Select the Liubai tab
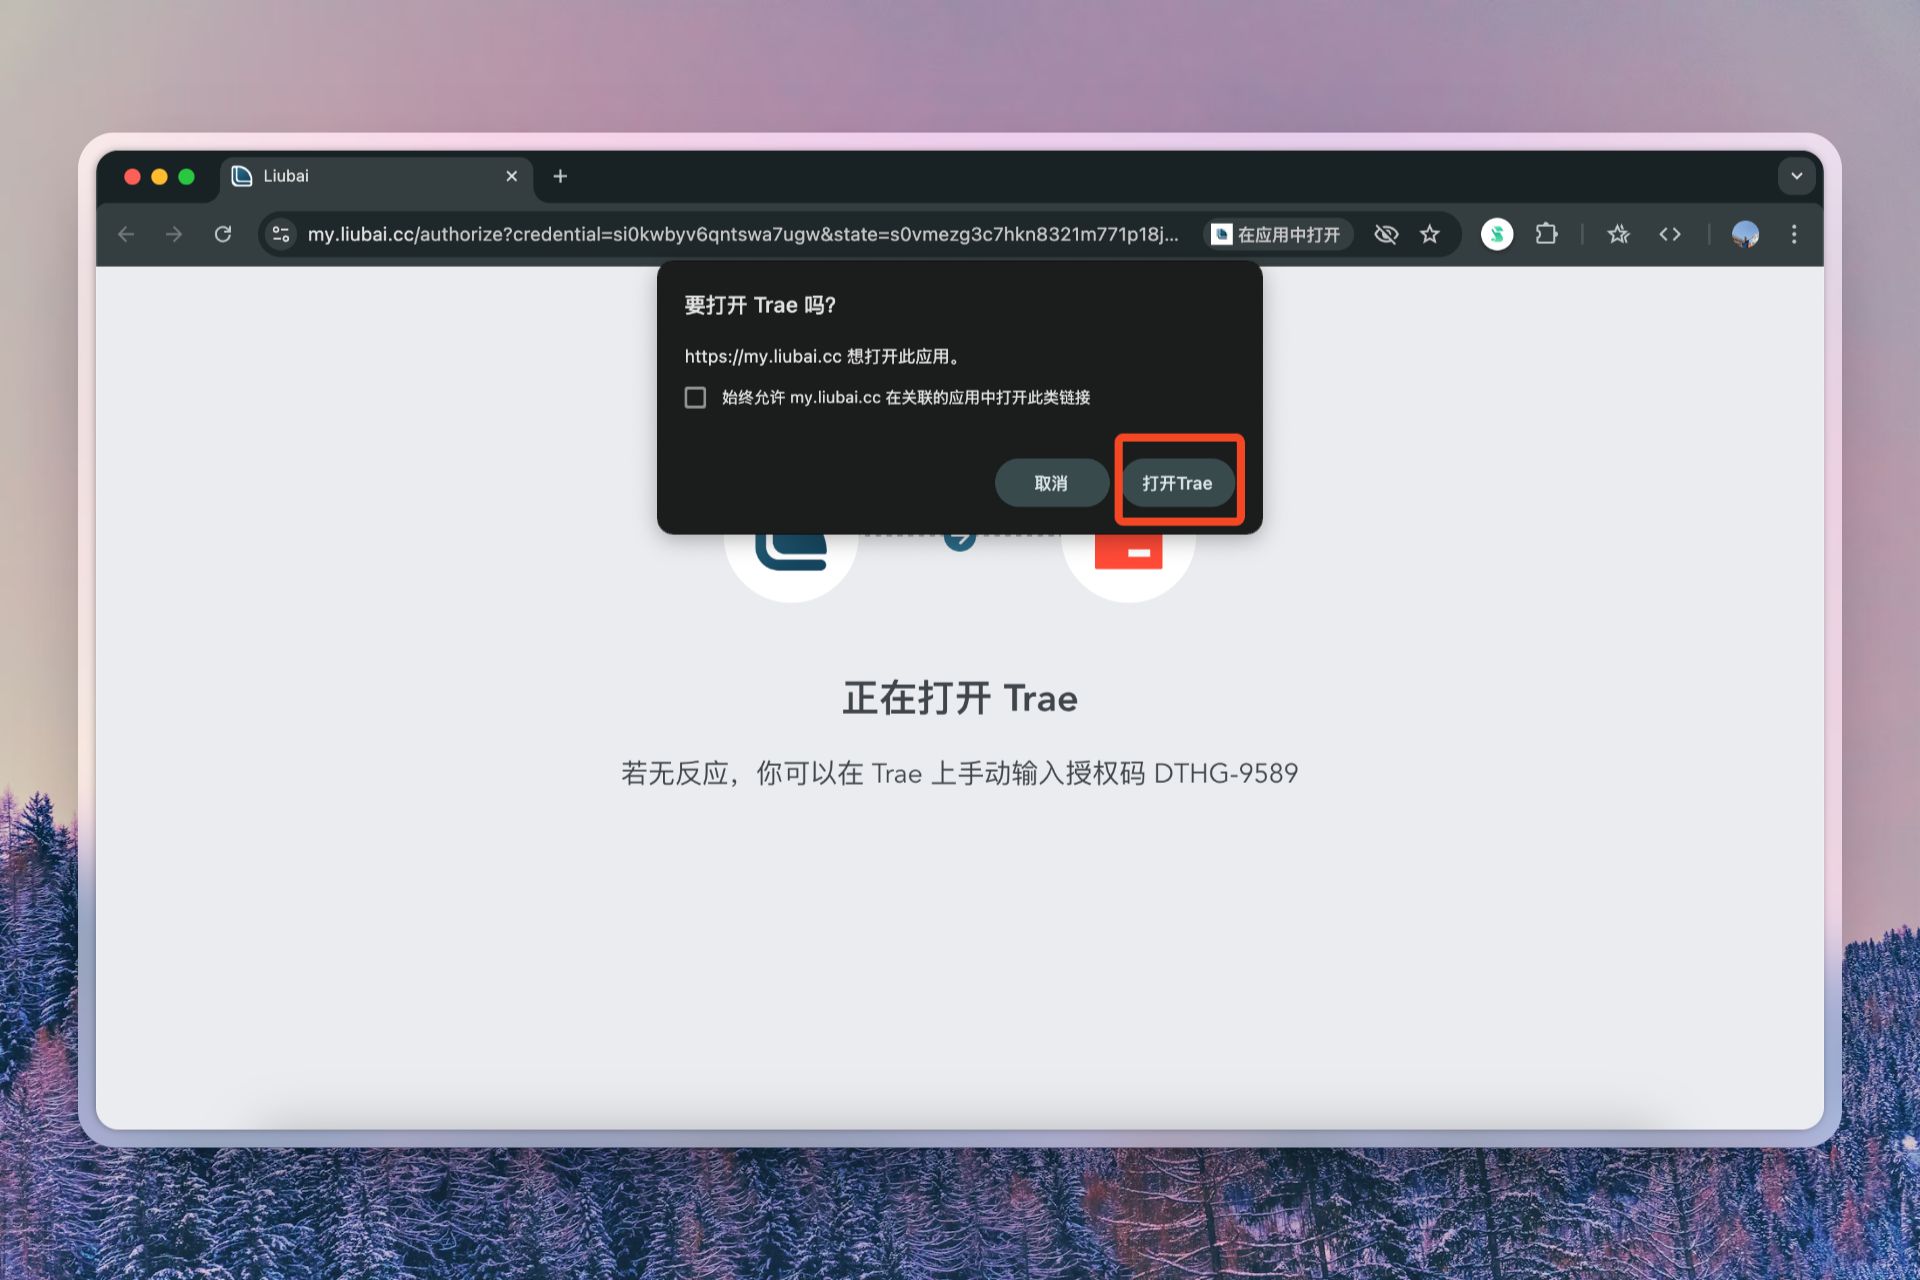 point(370,176)
